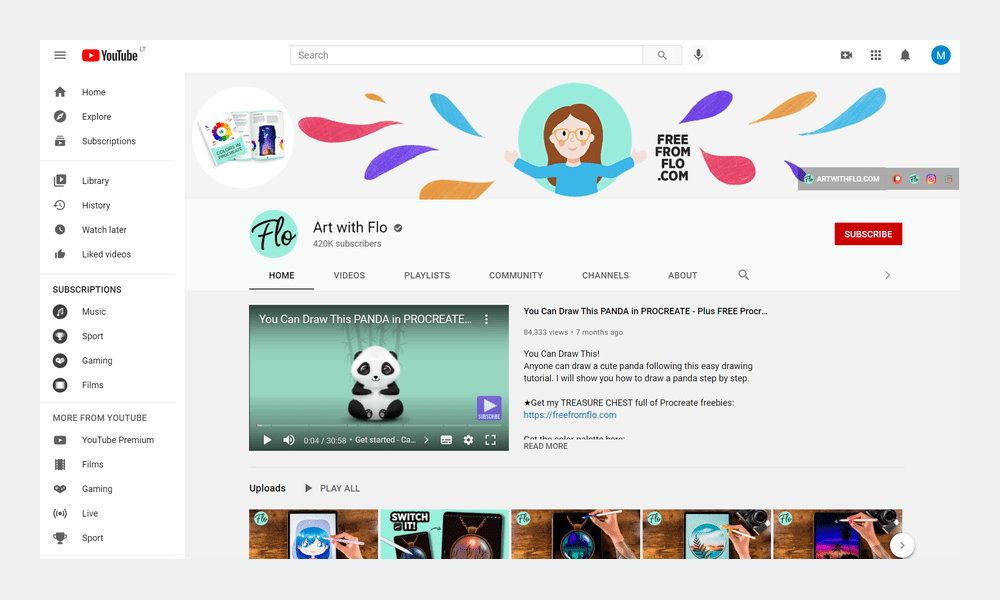This screenshot has height=600, width=1000.
Task: Mute the featured video volume
Action: click(289, 440)
